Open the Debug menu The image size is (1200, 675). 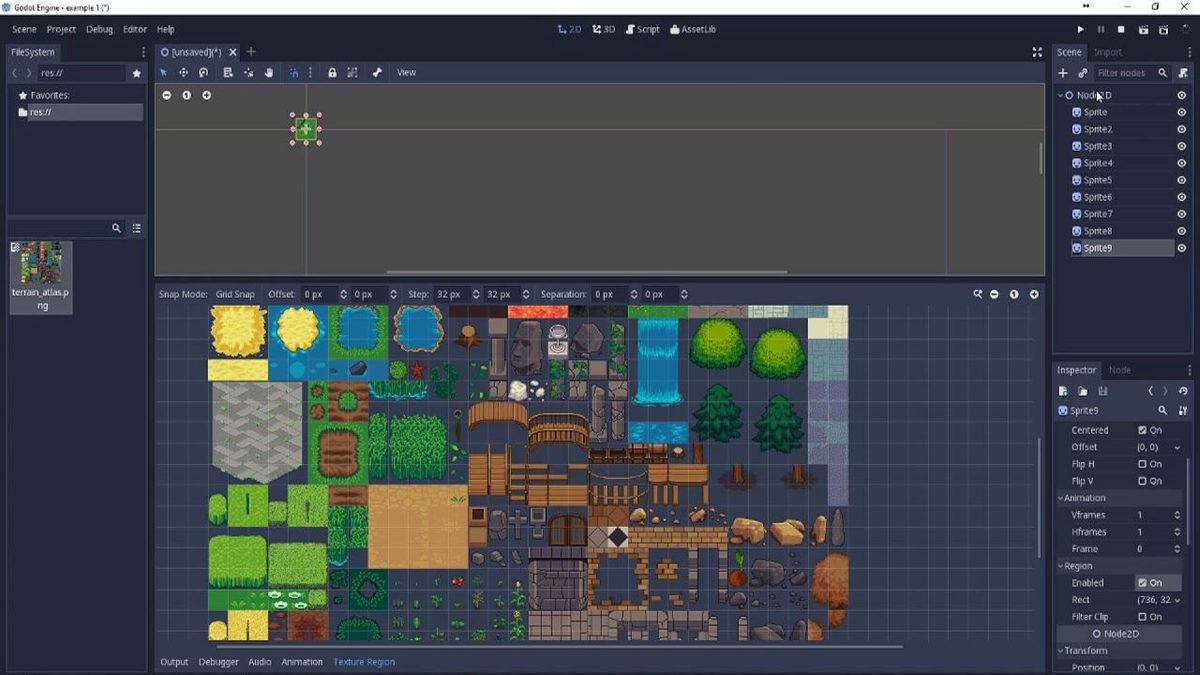click(99, 30)
